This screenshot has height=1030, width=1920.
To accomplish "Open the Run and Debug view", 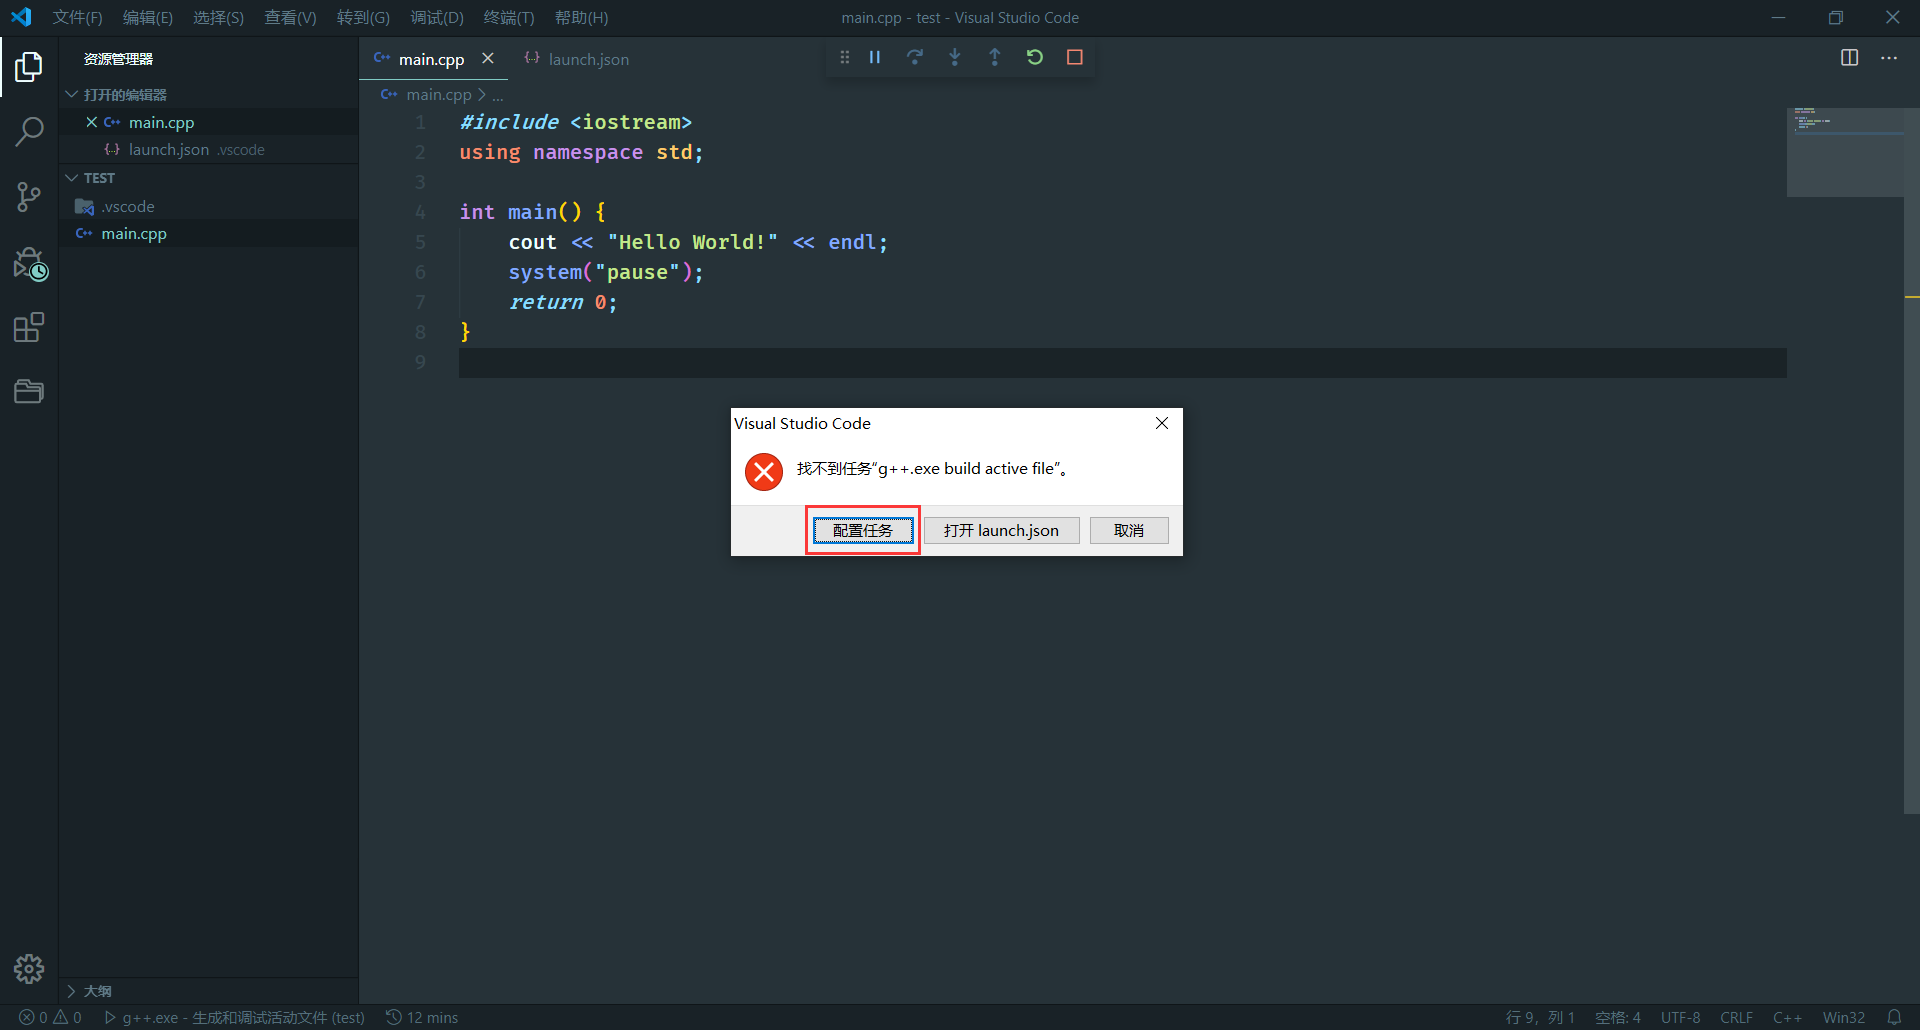I will [29, 263].
